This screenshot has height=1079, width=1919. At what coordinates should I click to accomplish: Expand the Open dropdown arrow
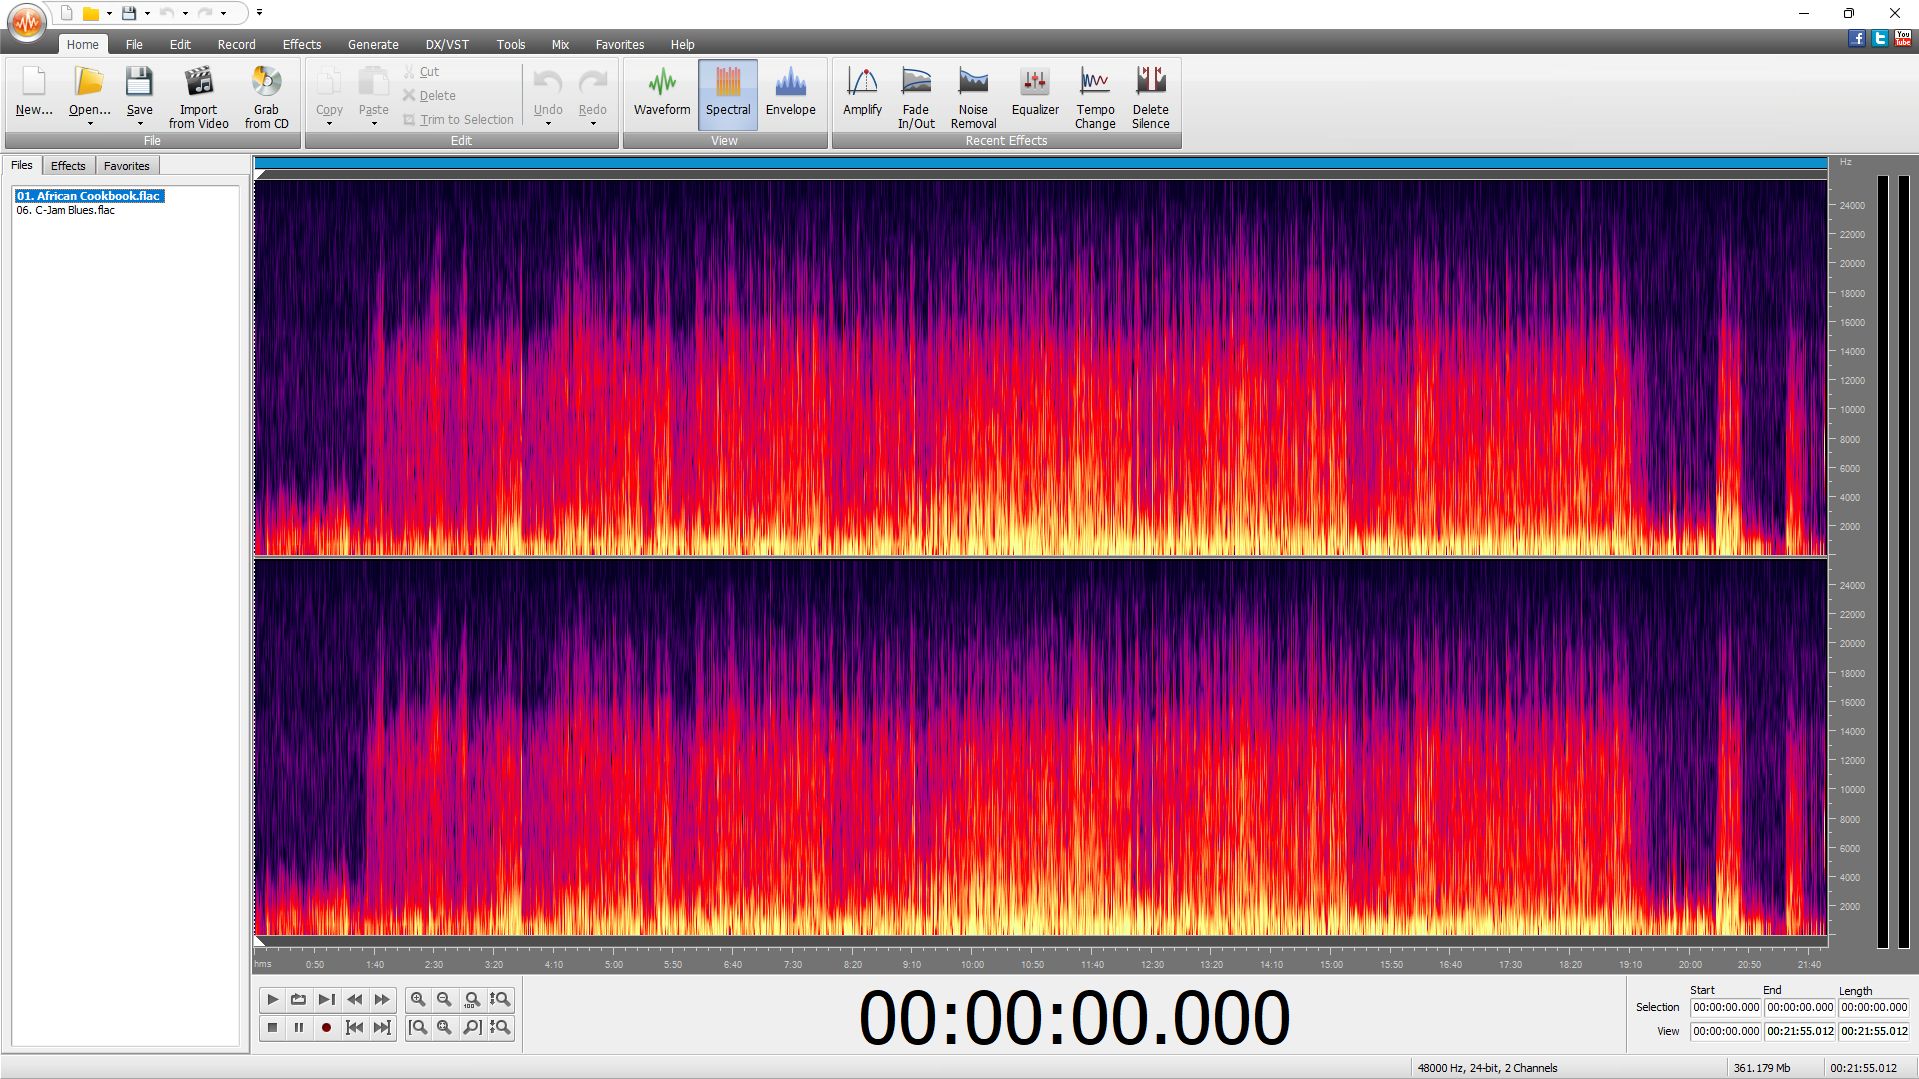[90, 124]
